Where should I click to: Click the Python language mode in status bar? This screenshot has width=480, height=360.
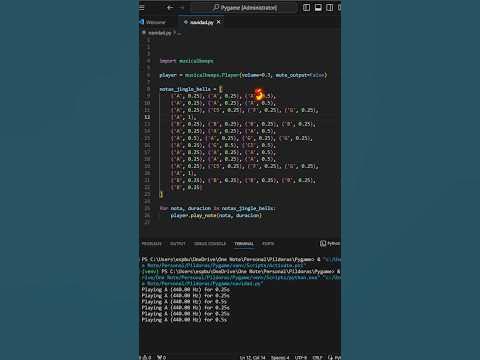click(337, 358)
